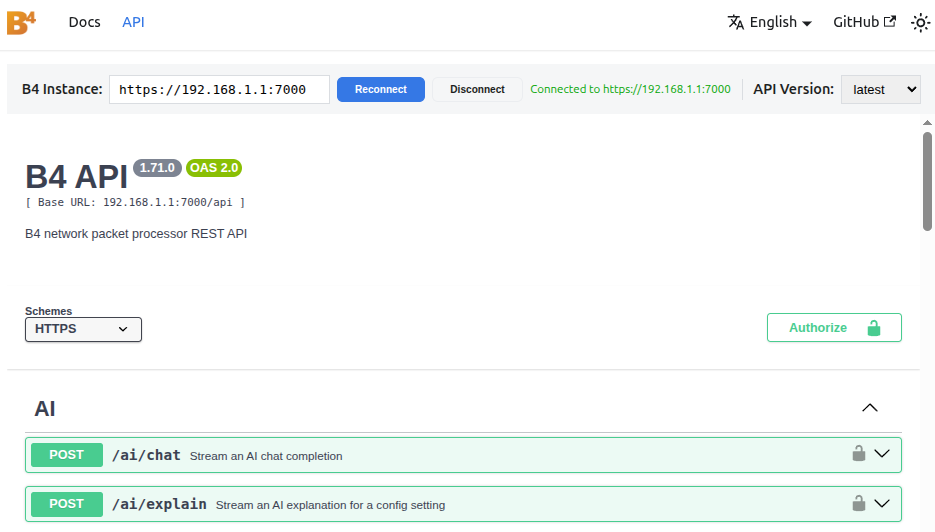Click the B4 Instance URL field

click(x=219, y=89)
